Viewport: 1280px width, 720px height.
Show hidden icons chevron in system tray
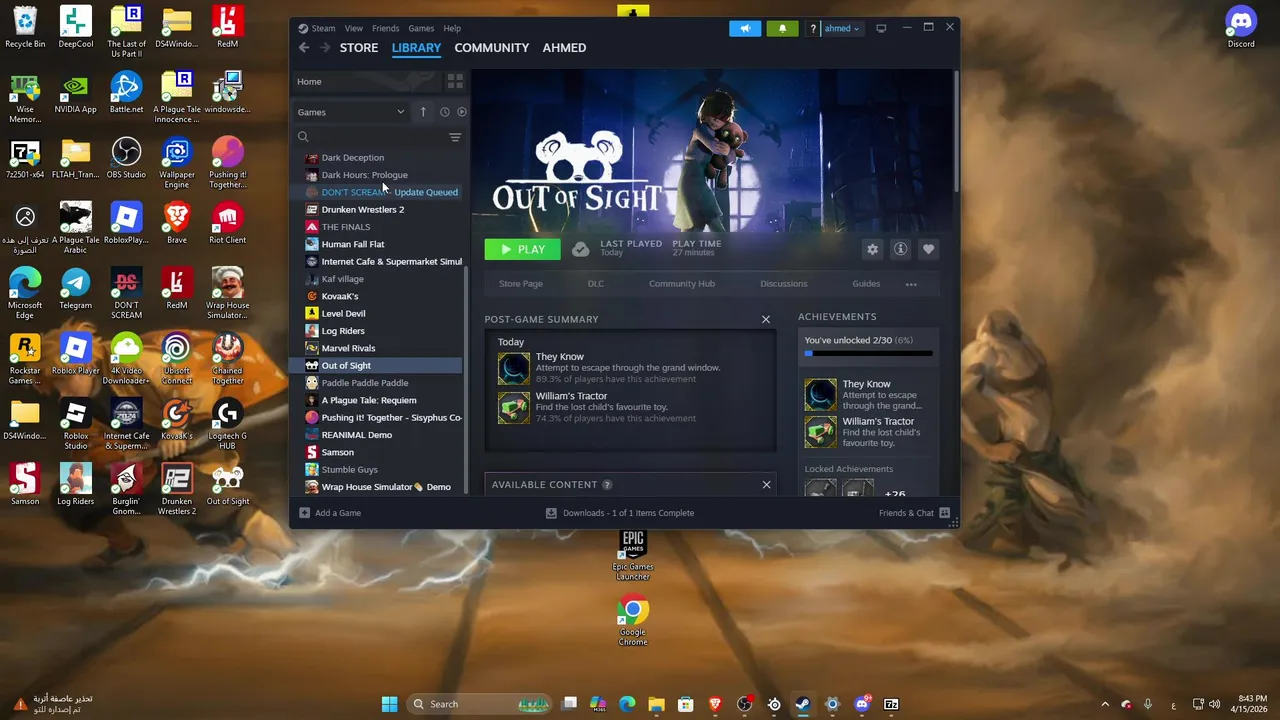[x=1104, y=704]
